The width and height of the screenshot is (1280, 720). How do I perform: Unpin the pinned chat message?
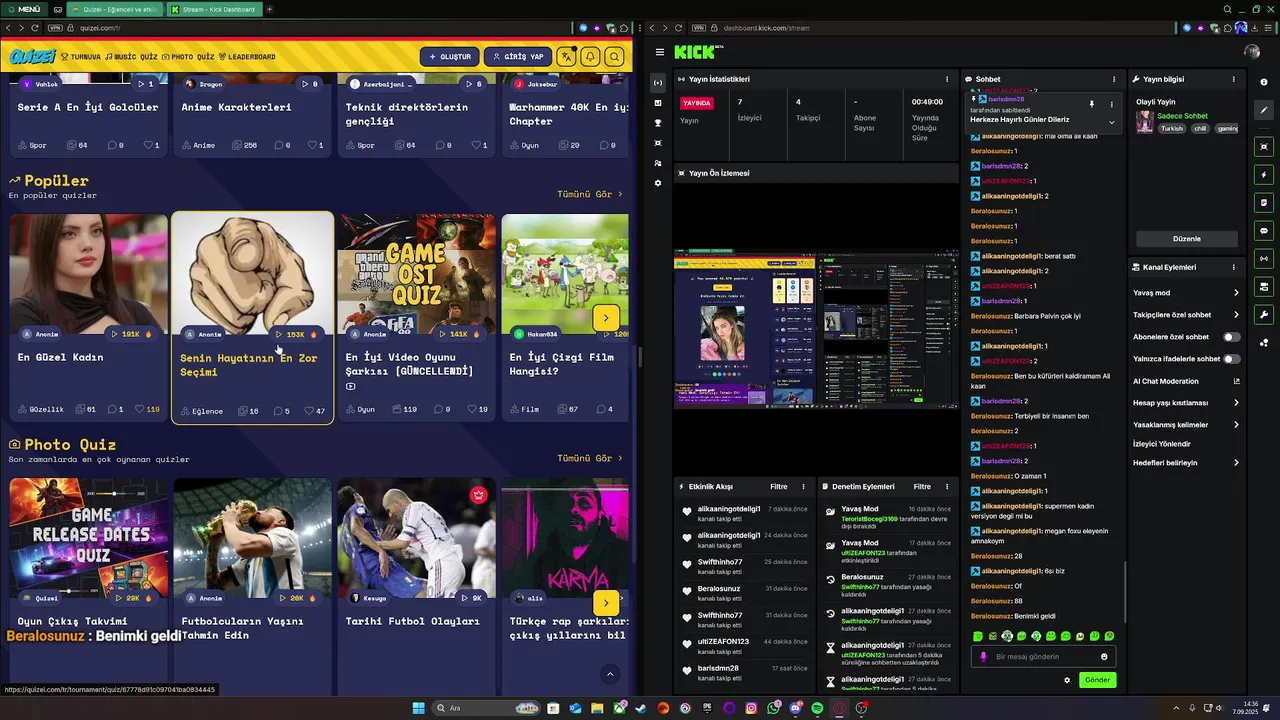pyautogui.click(x=1092, y=104)
